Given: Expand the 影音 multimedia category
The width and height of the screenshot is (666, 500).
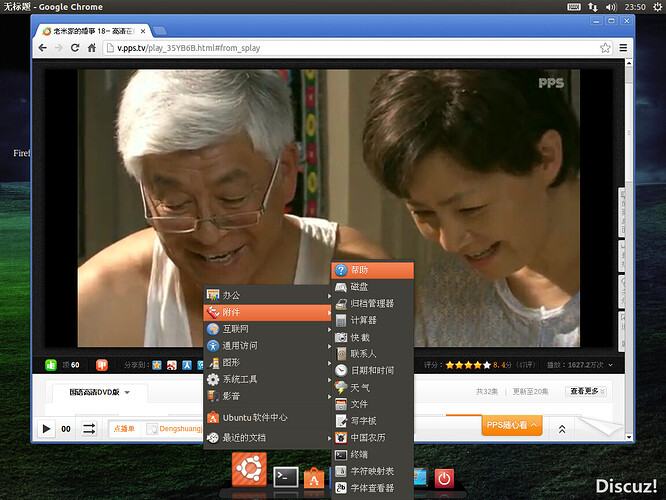Looking at the screenshot, I should coord(268,396).
